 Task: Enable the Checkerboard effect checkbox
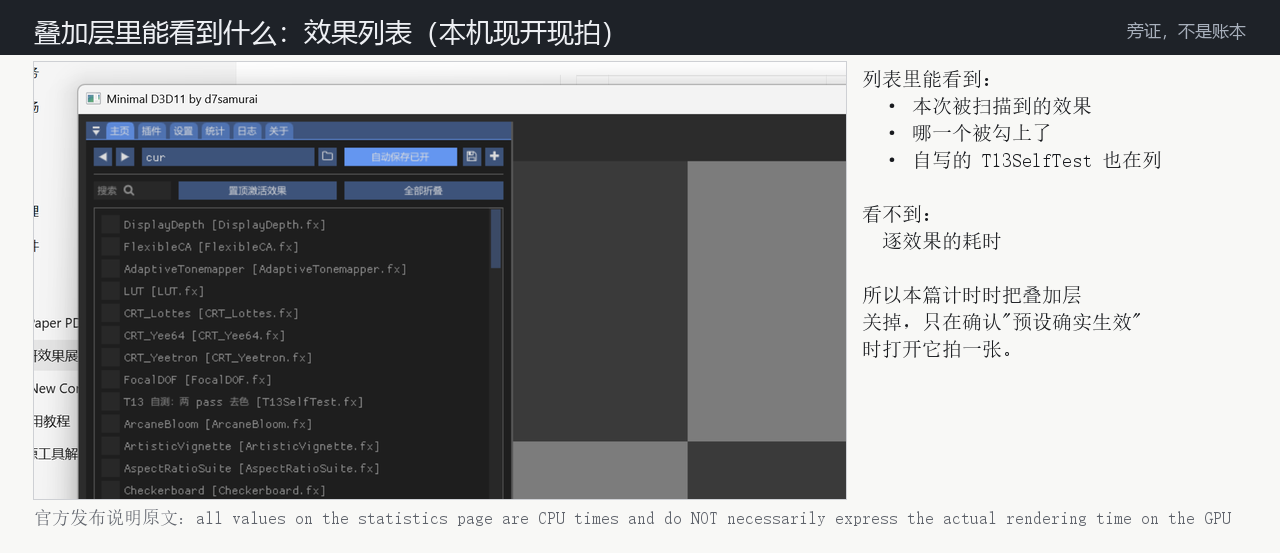tap(110, 490)
